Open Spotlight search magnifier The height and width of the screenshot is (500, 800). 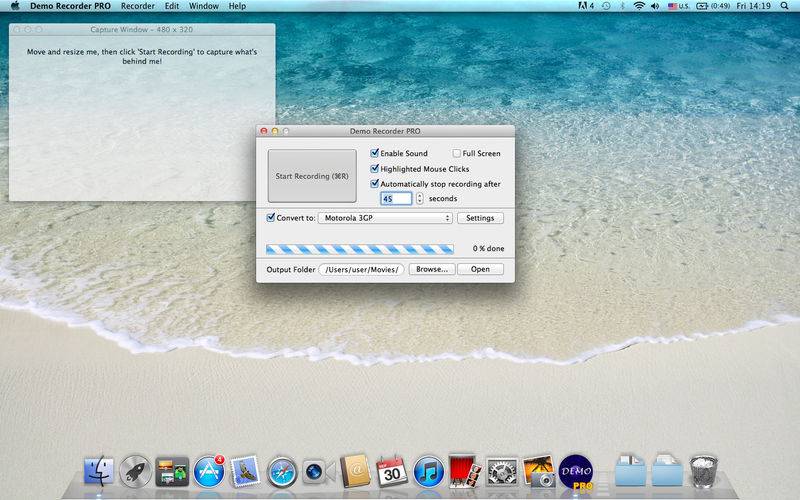pyautogui.click(x=784, y=6)
